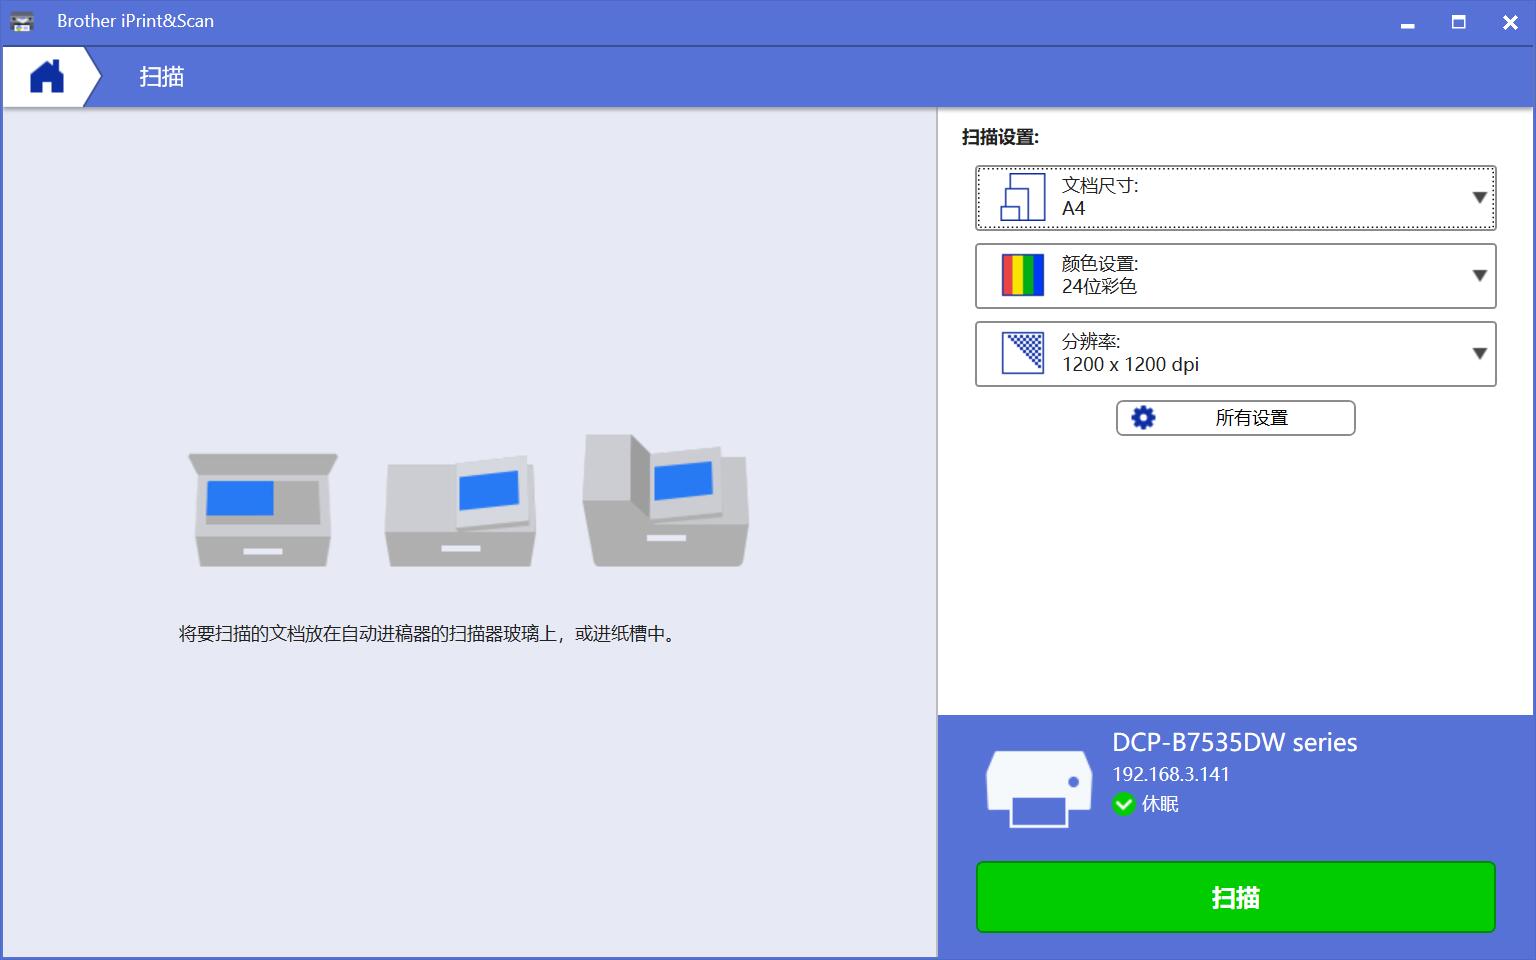Open the 颜色设置 24位彩色 dropdown
The height and width of the screenshot is (960, 1536).
coord(1481,276)
